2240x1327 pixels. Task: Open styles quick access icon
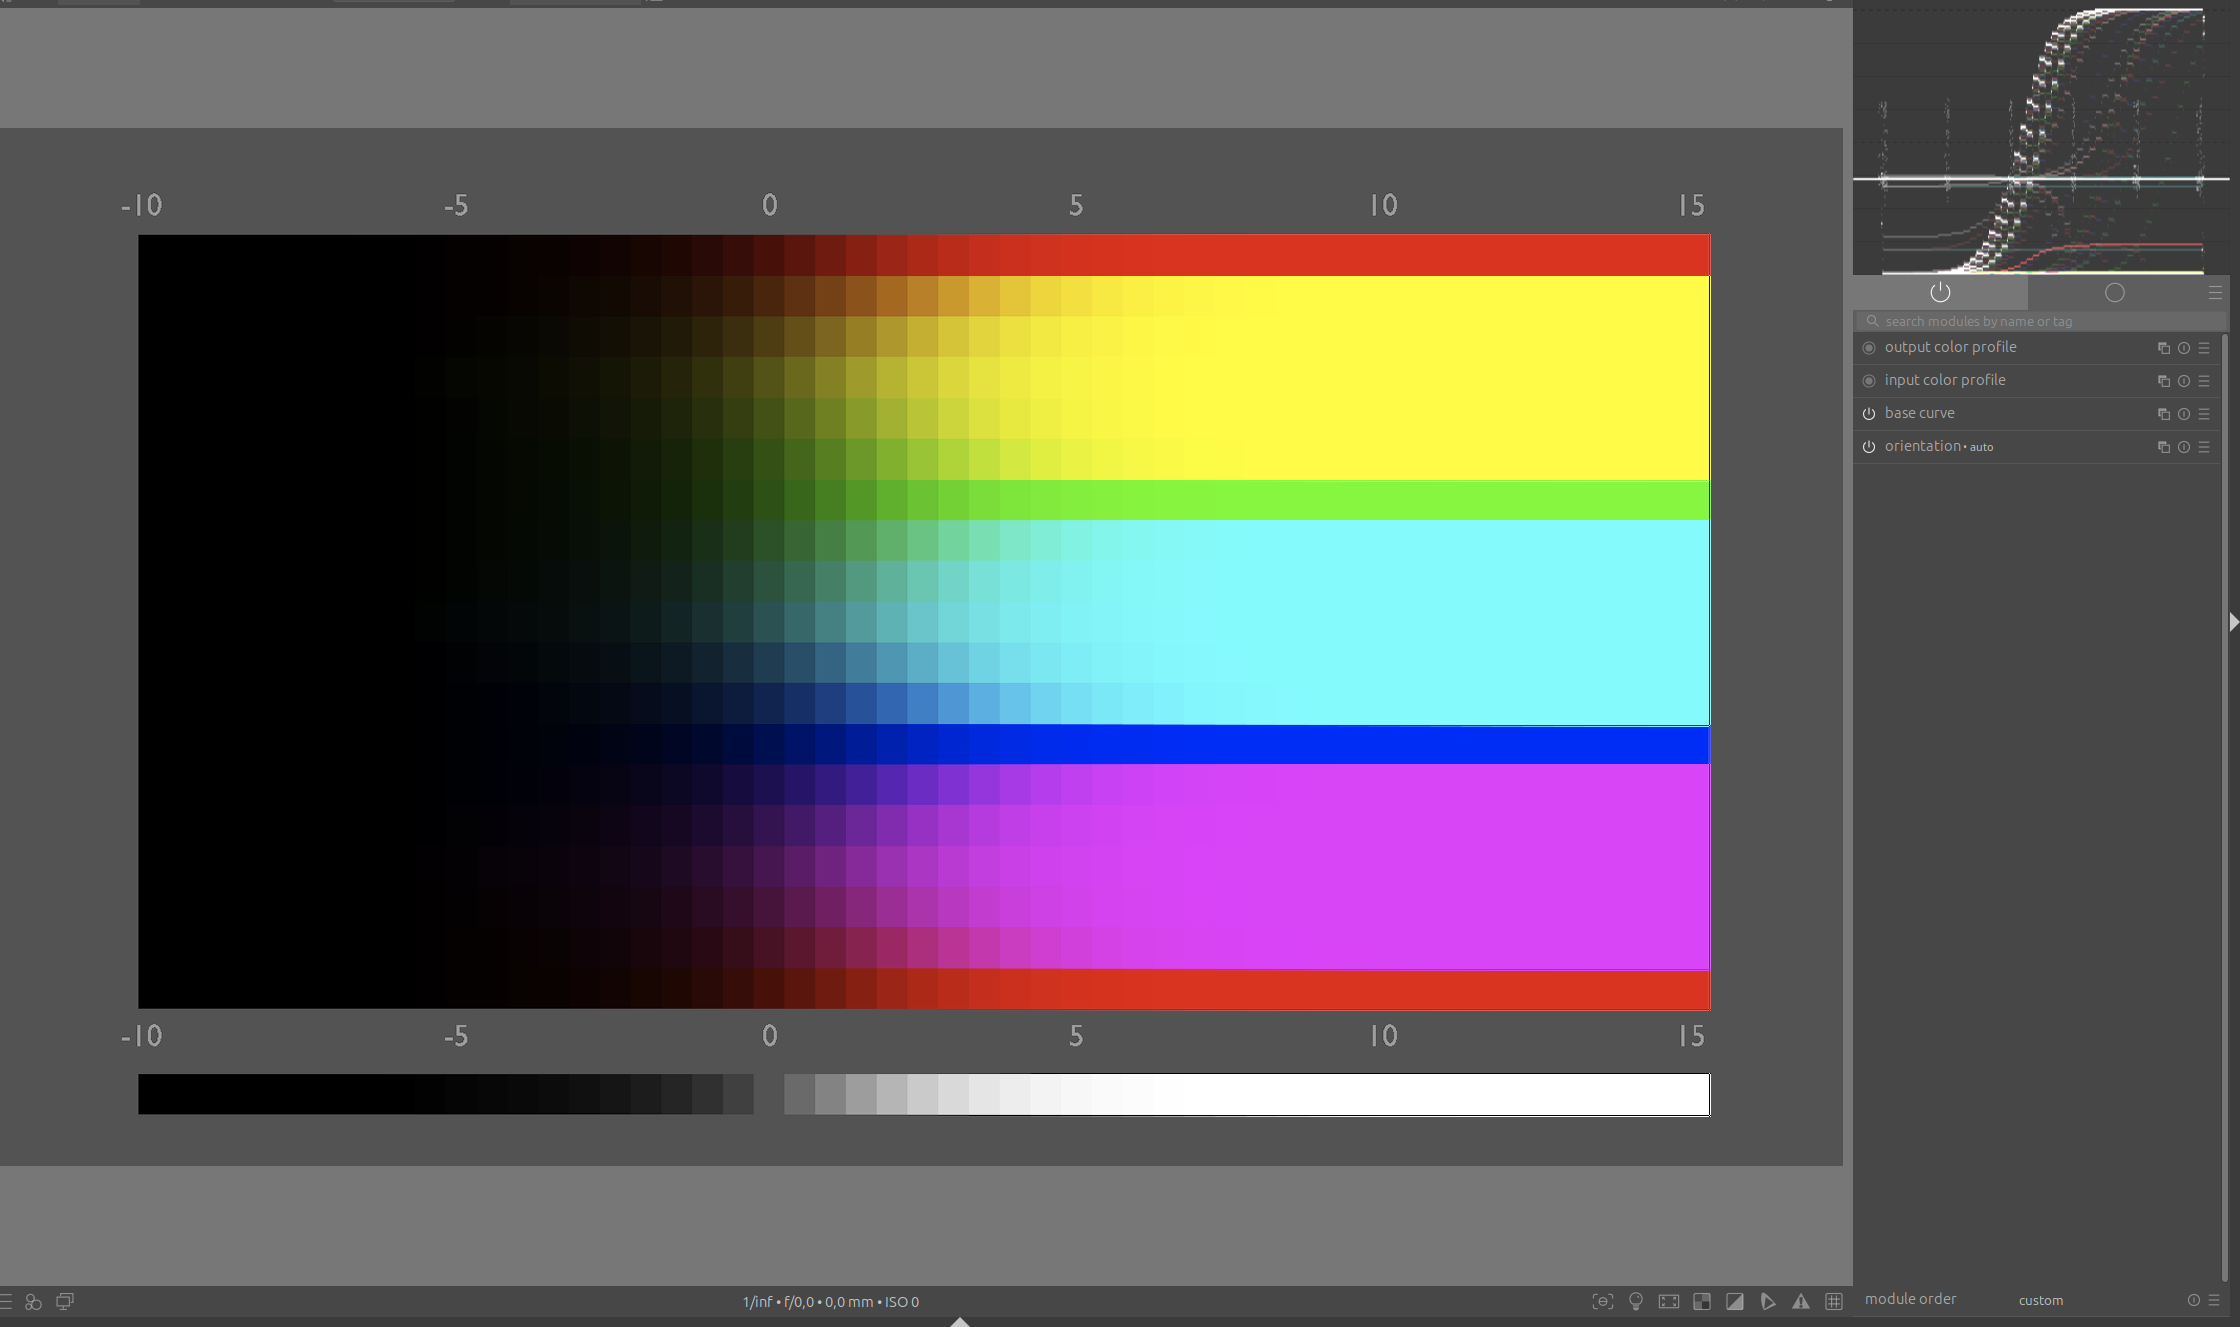[x=33, y=1301]
